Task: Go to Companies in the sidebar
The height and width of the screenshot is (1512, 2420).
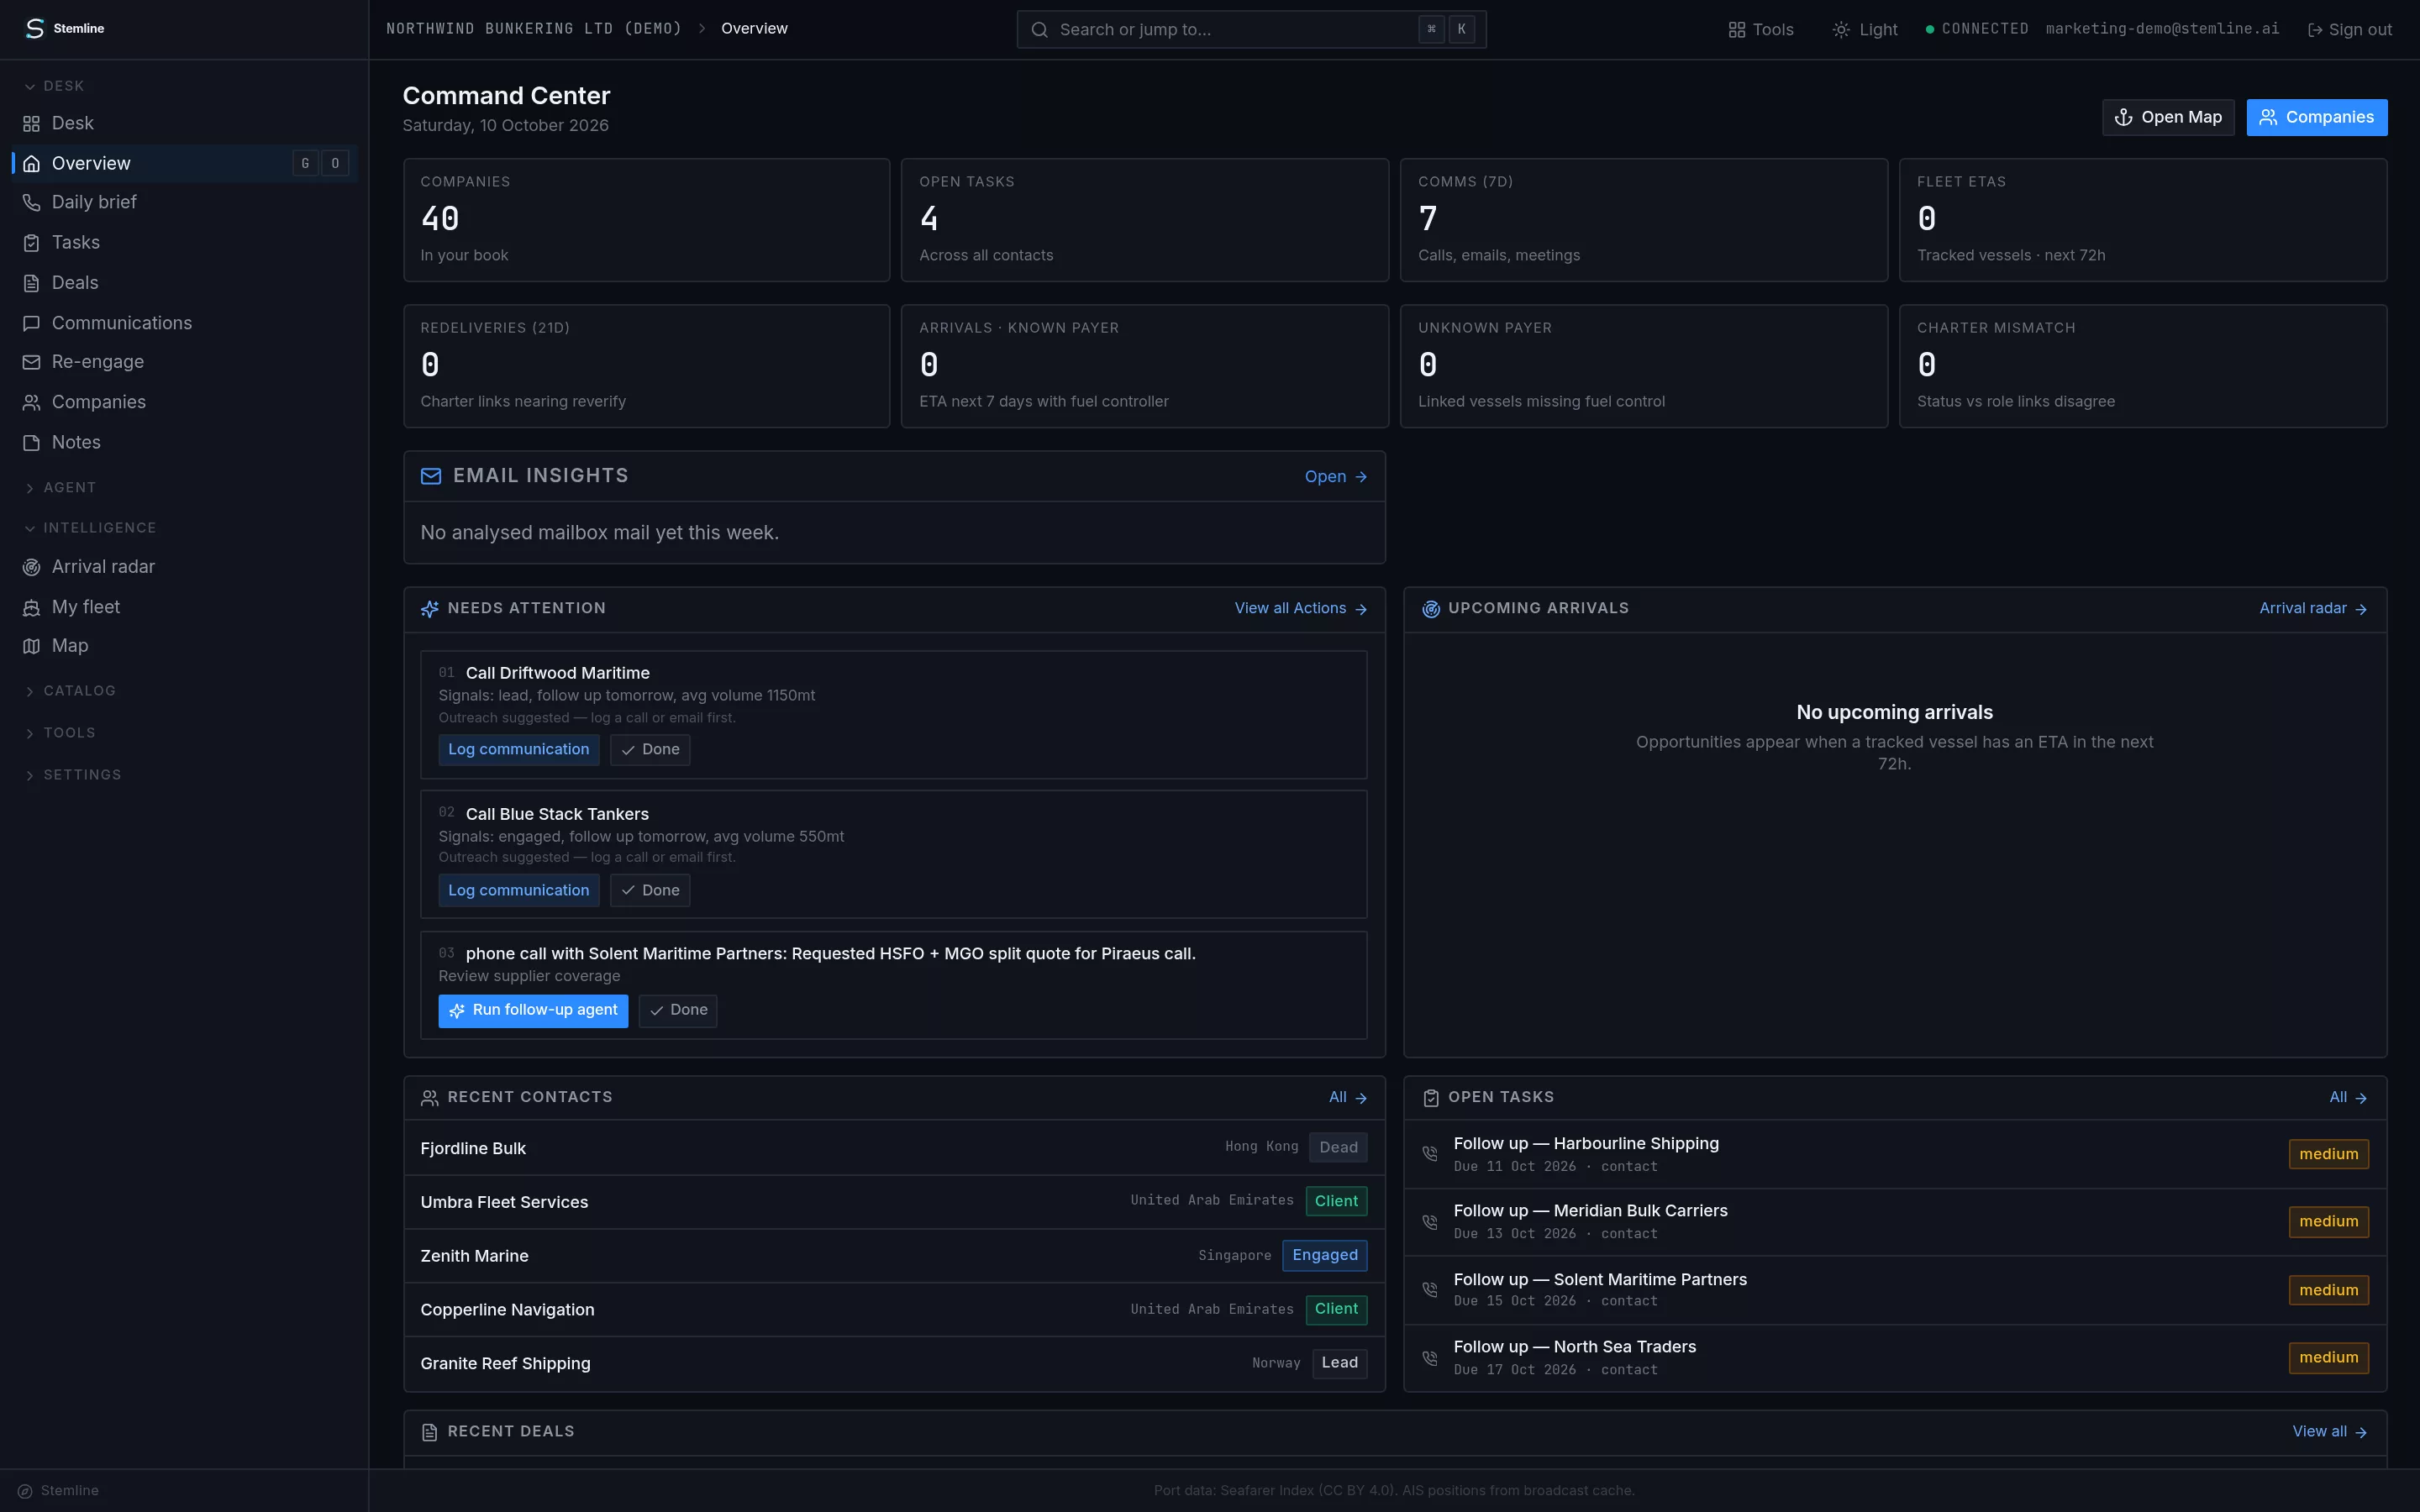Action: (x=185, y=402)
